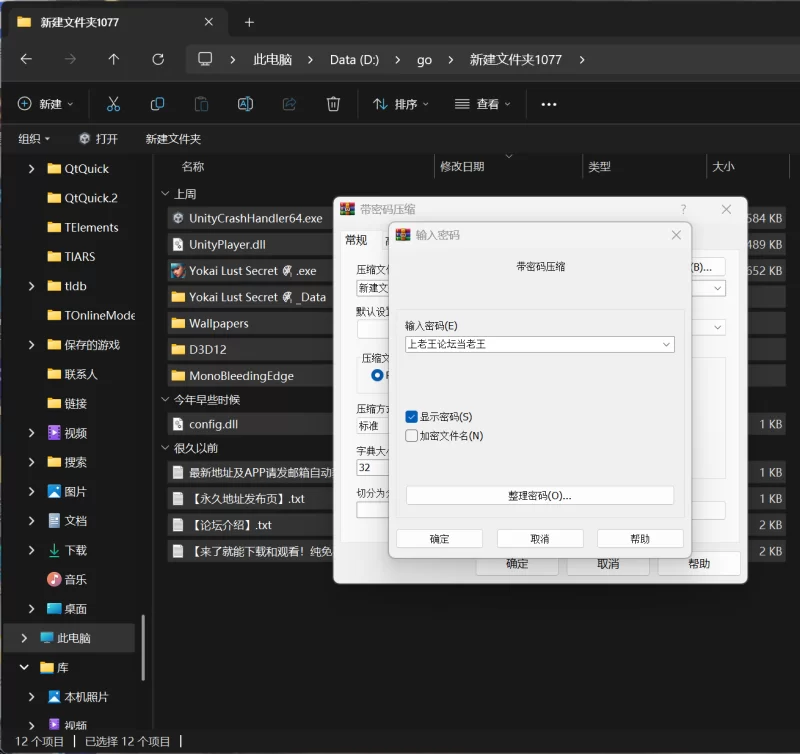Uncheck the 显示密码(S) checkbox
This screenshot has width=800, height=754.
coord(411,417)
